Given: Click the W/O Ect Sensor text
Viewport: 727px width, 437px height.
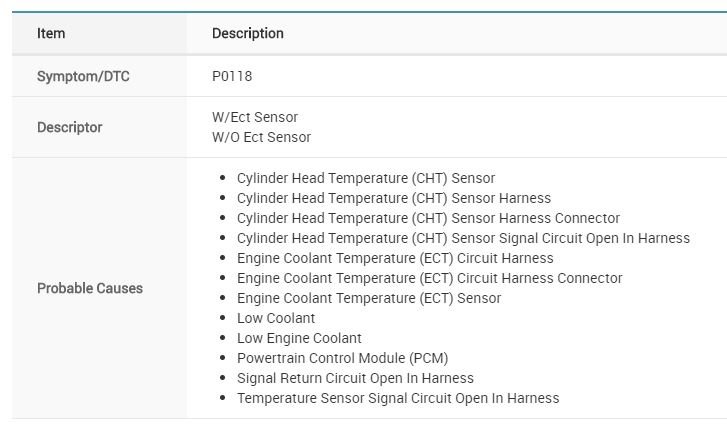Looking at the screenshot, I should tap(261, 137).
